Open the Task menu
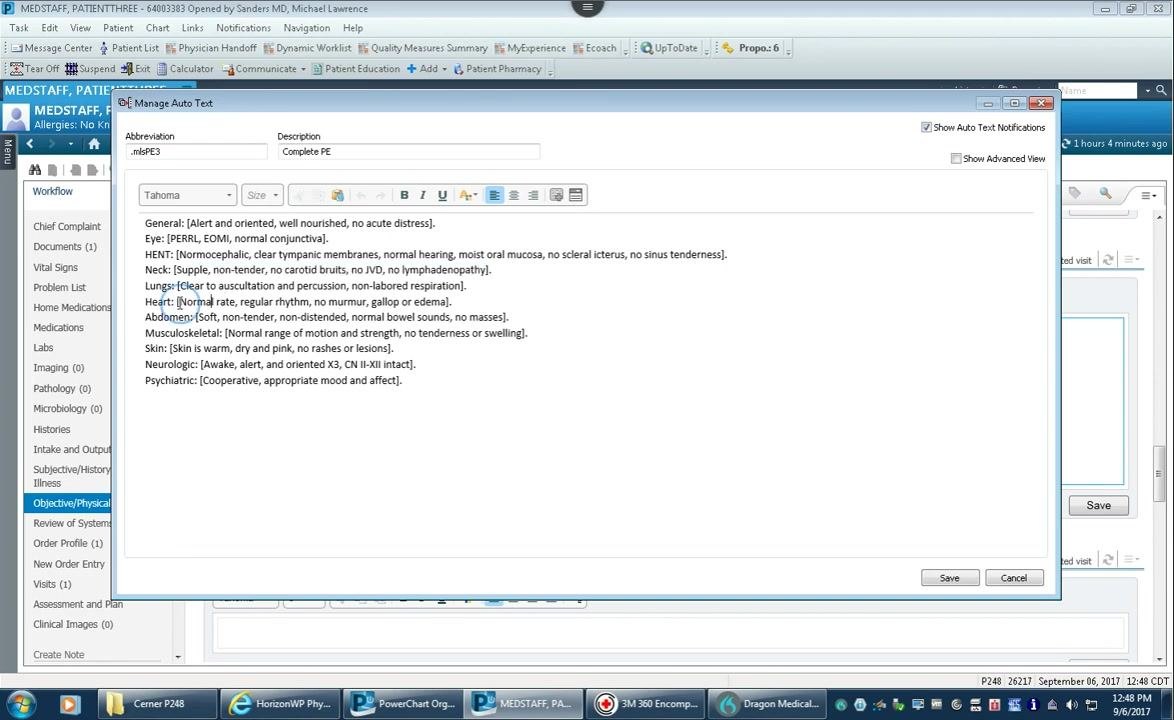1174x720 pixels. click(19, 28)
